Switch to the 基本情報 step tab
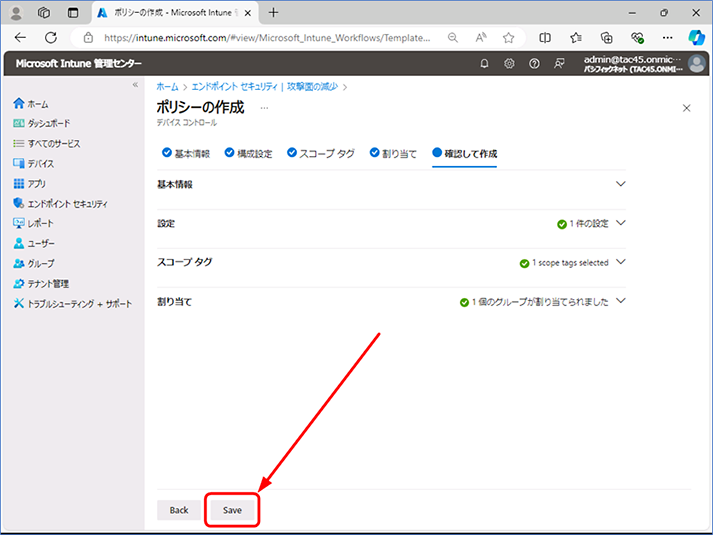The image size is (713, 535). [x=186, y=154]
